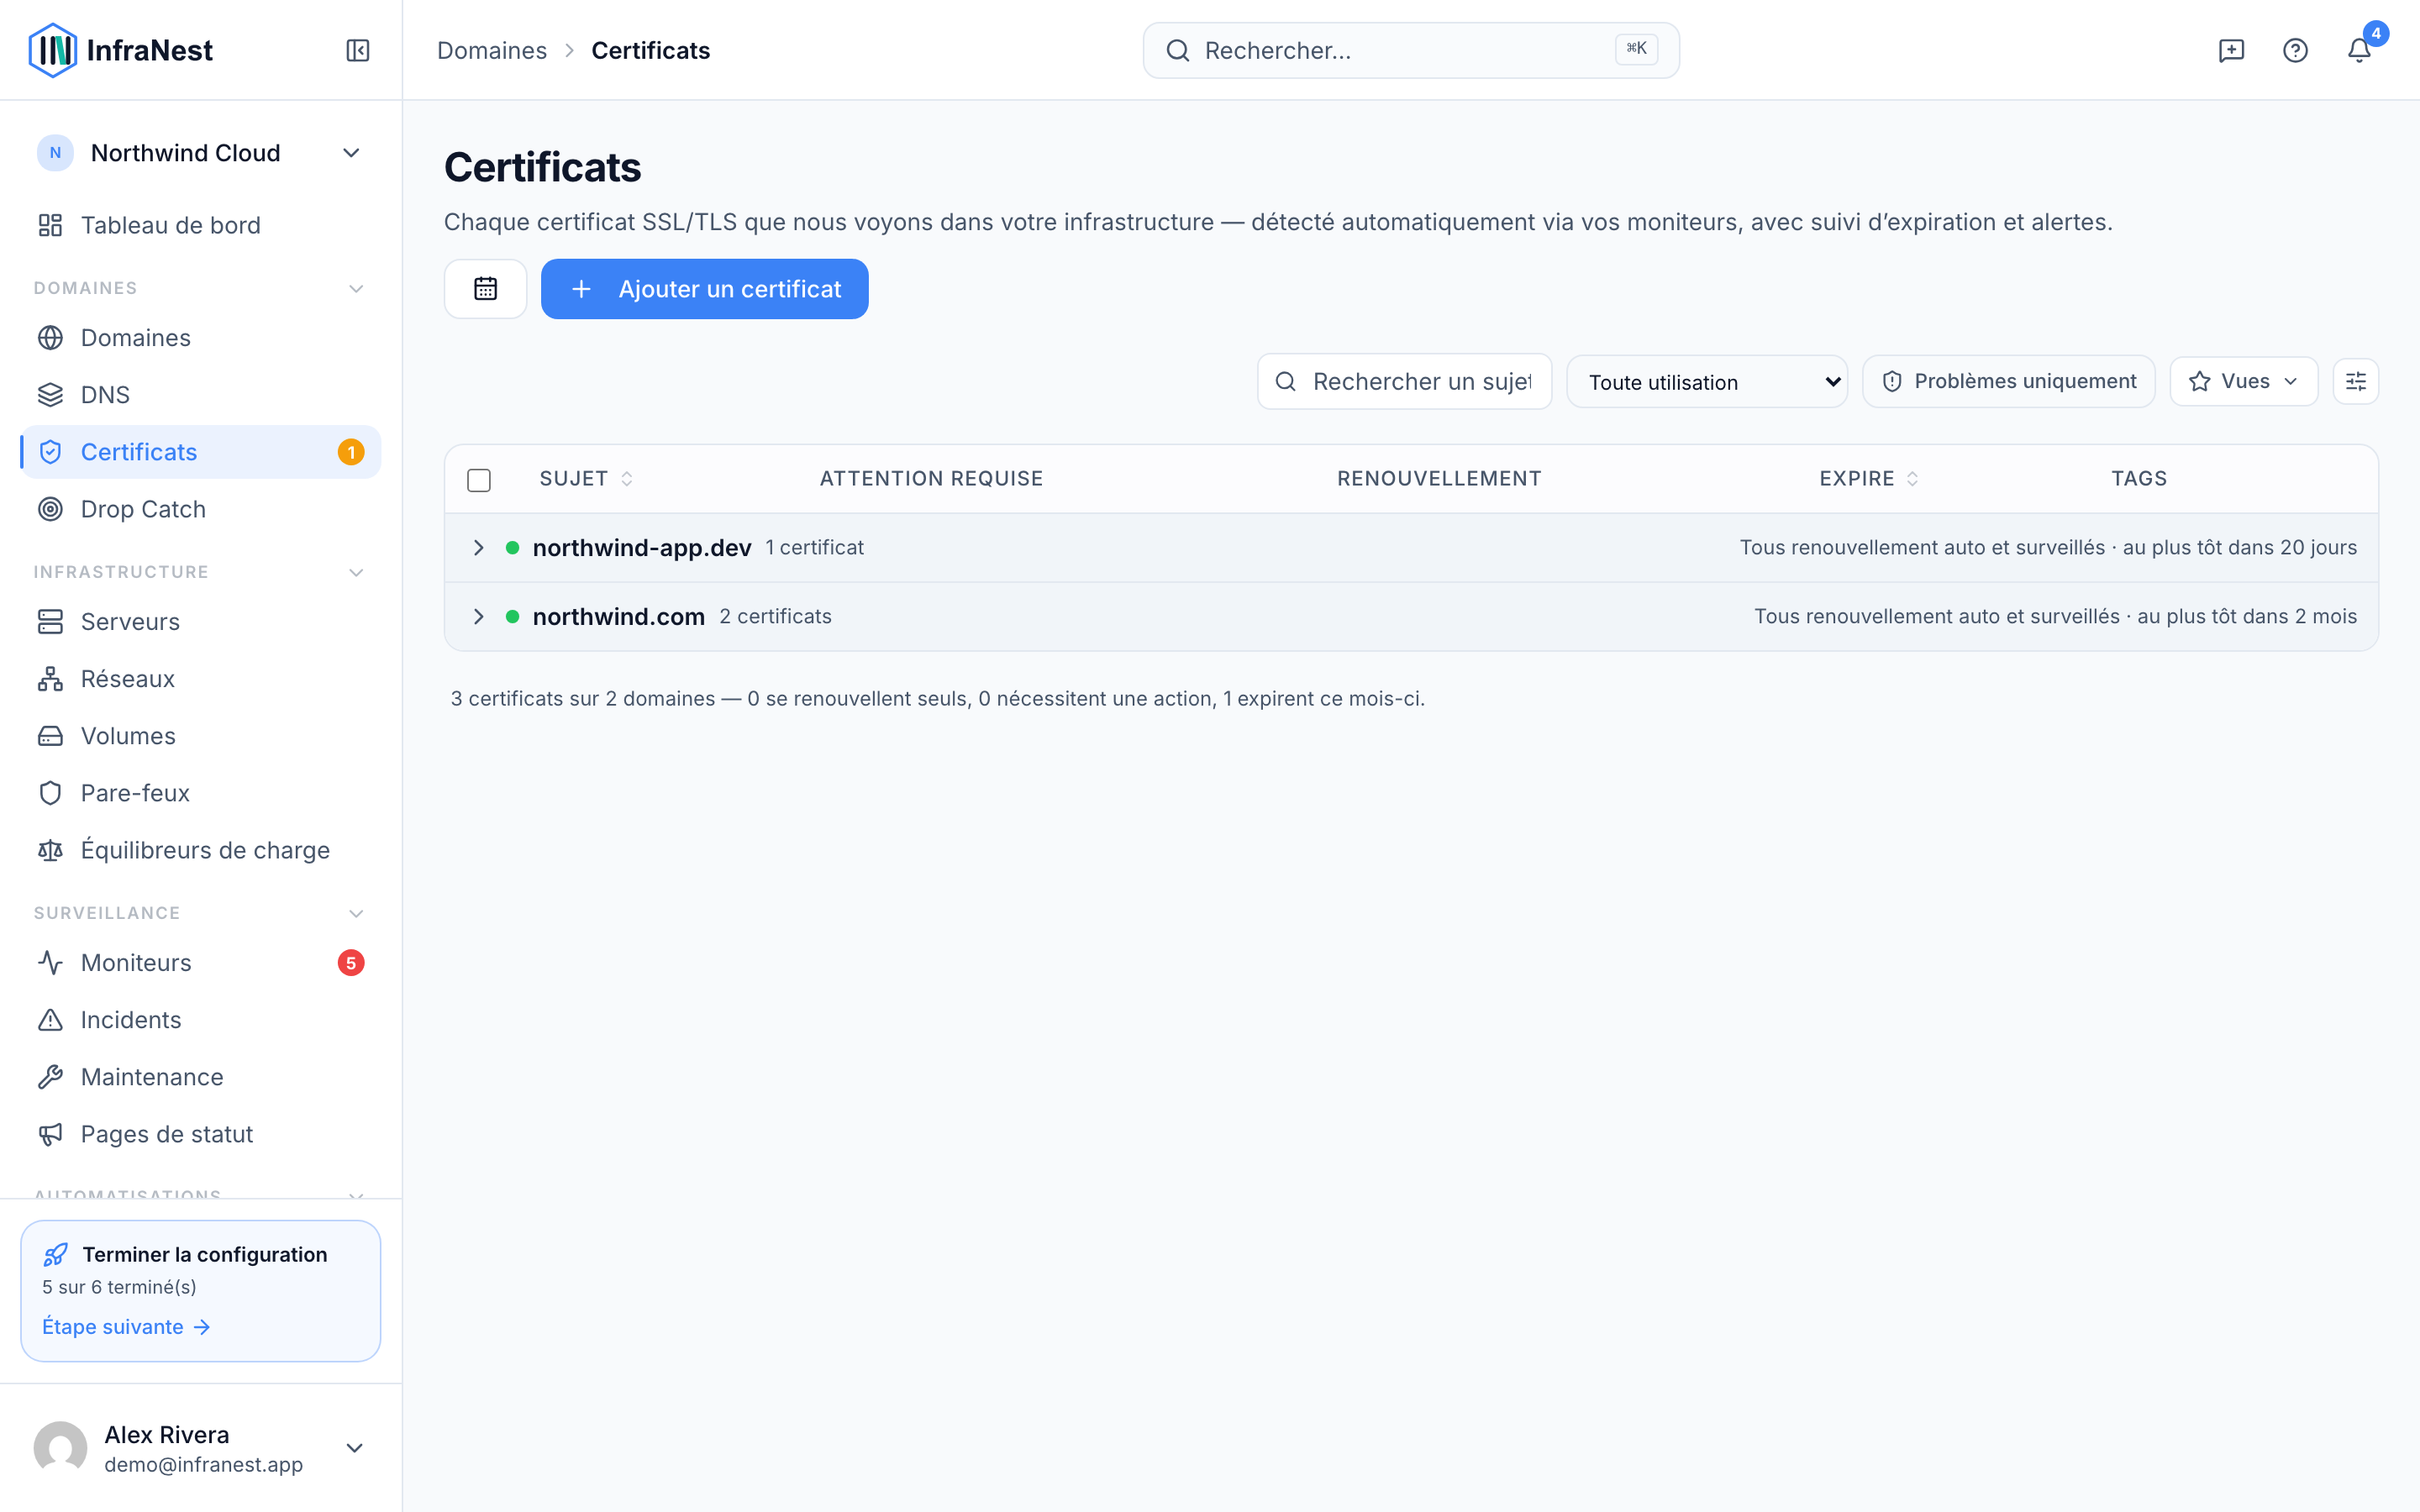Tick the select-all checkbox in table header
Image resolution: width=2420 pixels, height=1512 pixels.
pyautogui.click(x=479, y=480)
